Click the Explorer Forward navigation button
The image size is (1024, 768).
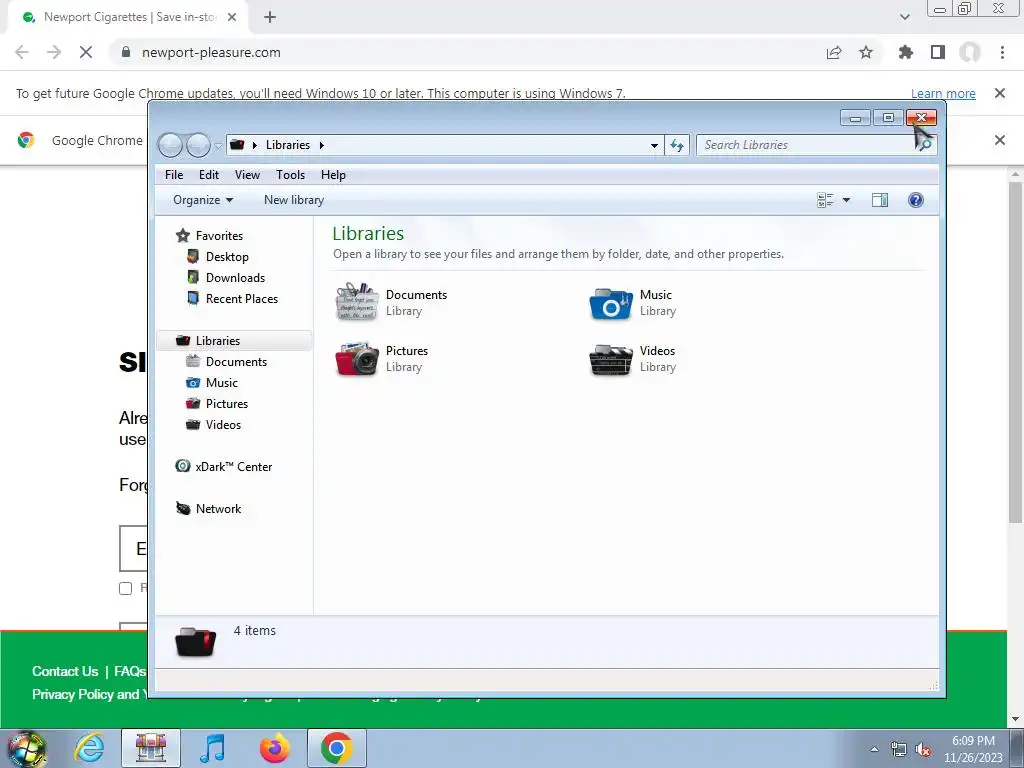pyautogui.click(x=199, y=145)
